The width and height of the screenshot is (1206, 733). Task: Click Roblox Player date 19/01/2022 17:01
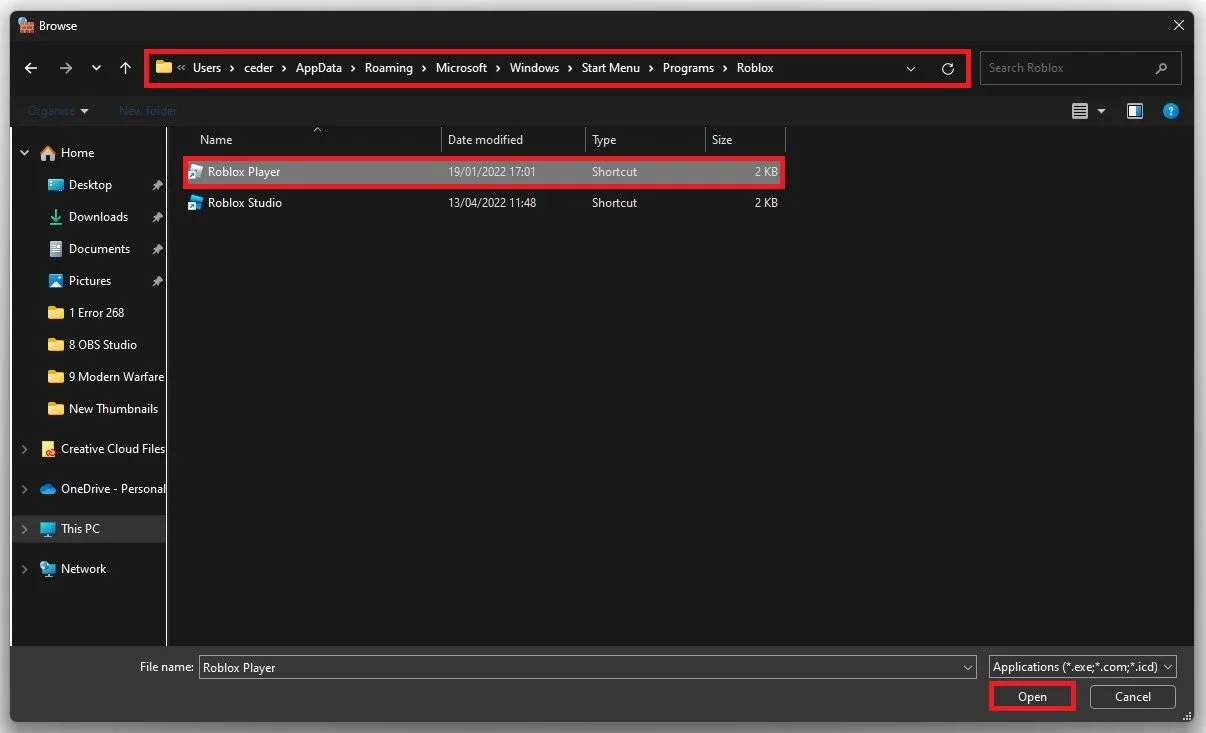coord(492,172)
